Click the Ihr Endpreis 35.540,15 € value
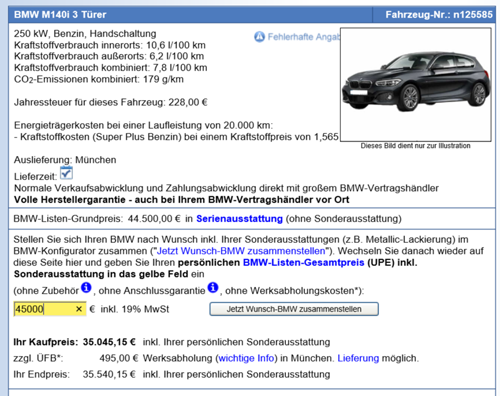Viewport: 500px width, 396px height. [x=109, y=374]
